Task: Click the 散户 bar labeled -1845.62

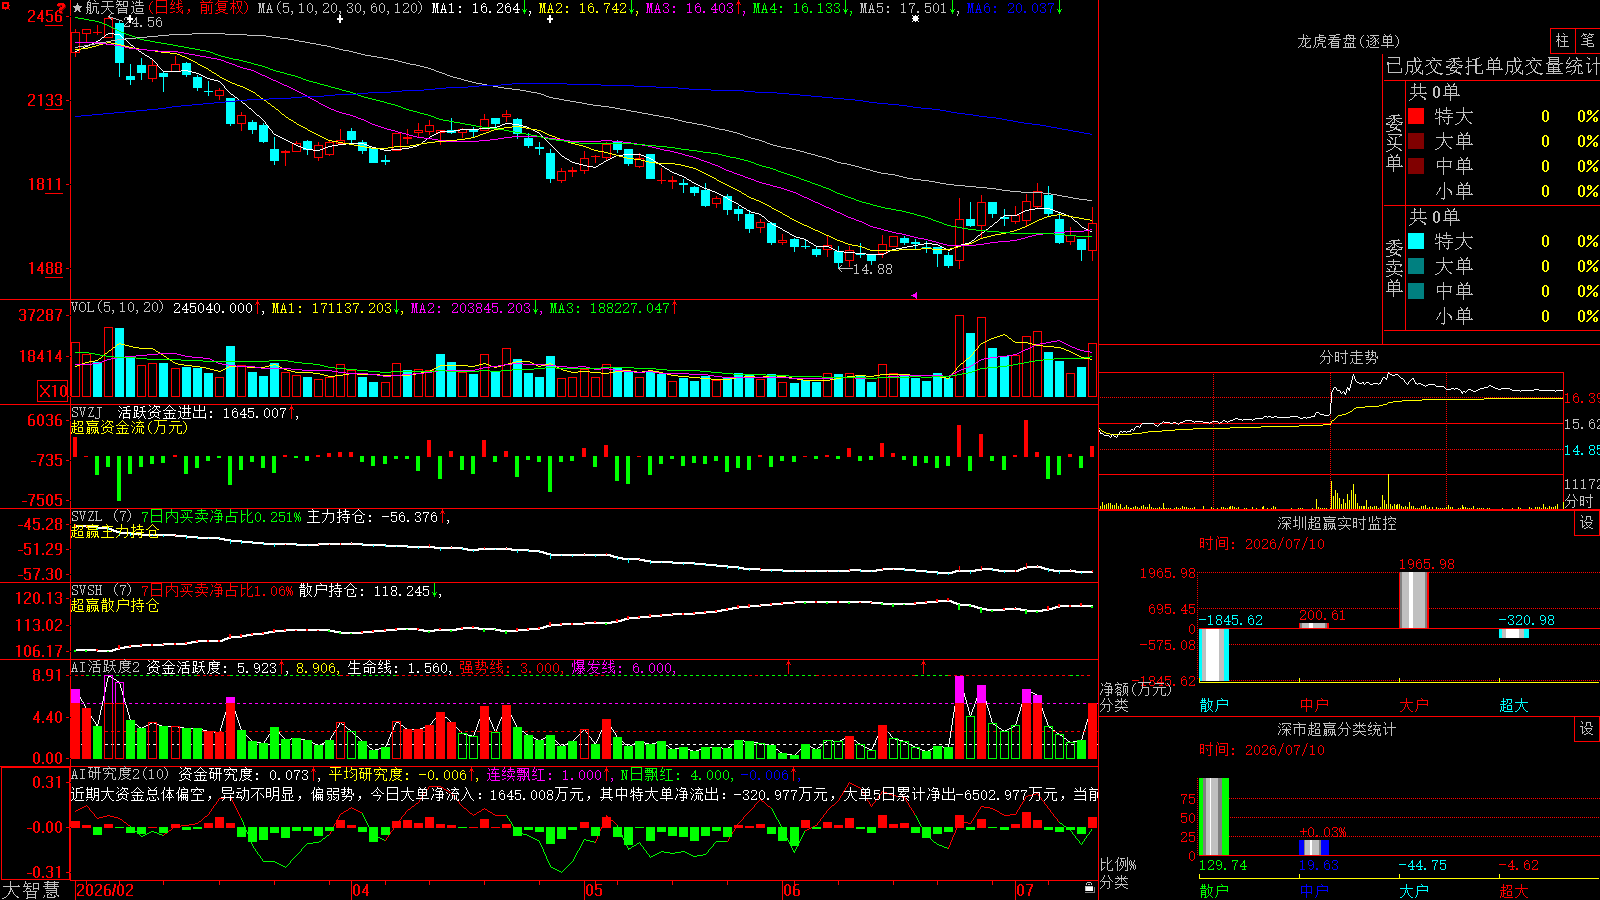Action: [1214, 655]
